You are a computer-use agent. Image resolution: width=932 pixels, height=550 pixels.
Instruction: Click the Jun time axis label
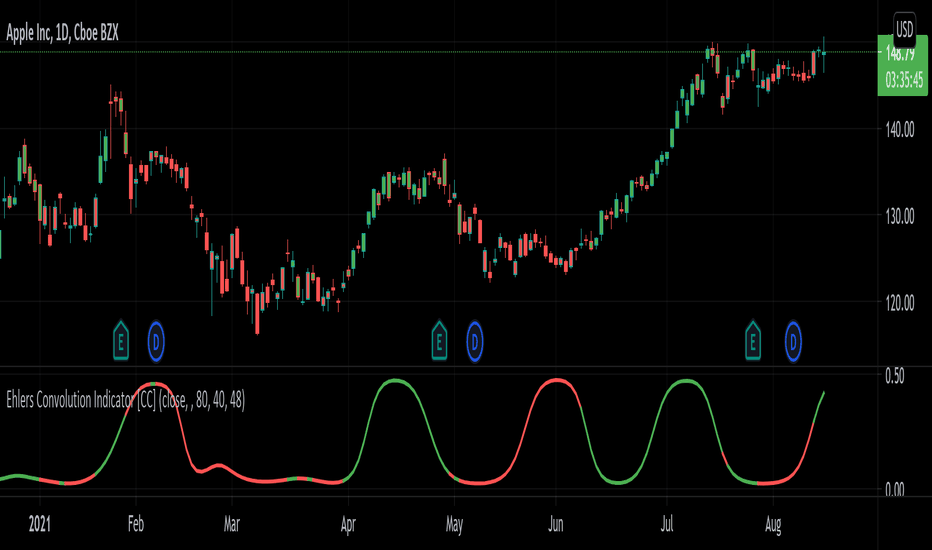coord(556,524)
